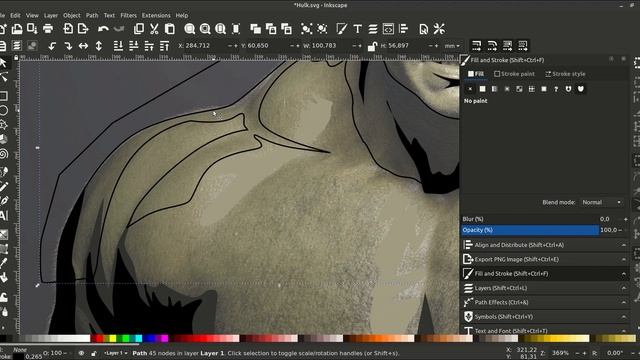Open the mm units dropdown
The width and height of the screenshot is (640, 360).
pos(452,46)
